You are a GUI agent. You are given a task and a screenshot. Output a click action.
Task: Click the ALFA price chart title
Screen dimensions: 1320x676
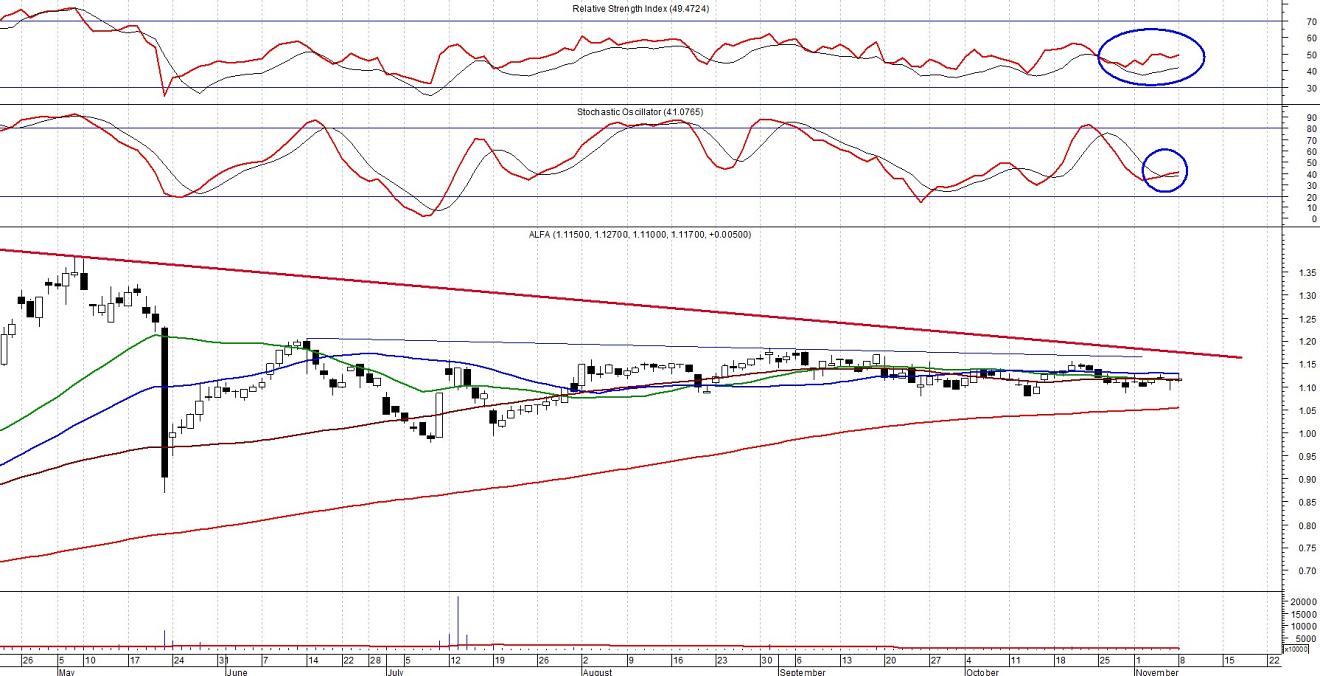pyautogui.click(x=639, y=235)
